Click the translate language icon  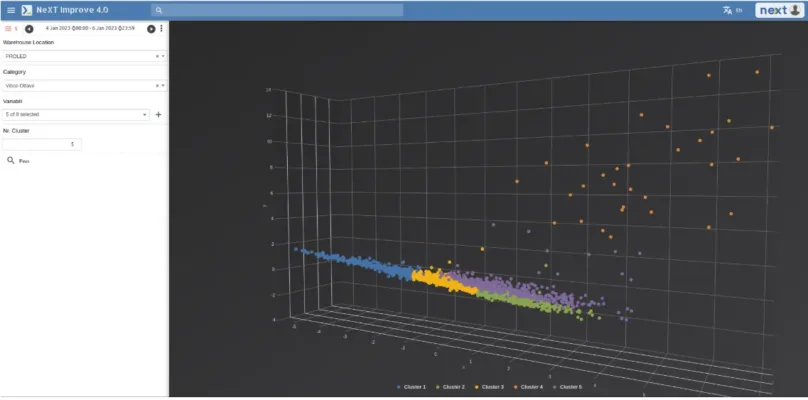point(727,10)
